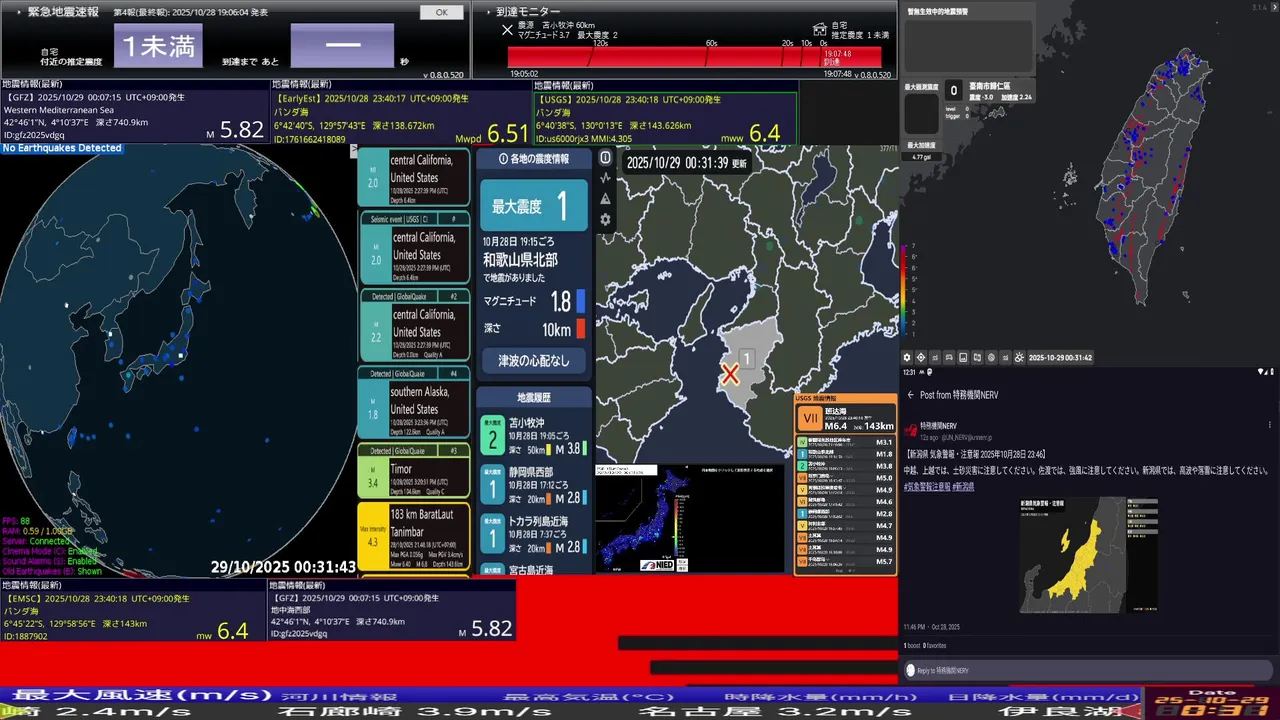
Task: Click the 最大風速(m/s) ticker label
Action: pyautogui.click(x=142, y=694)
